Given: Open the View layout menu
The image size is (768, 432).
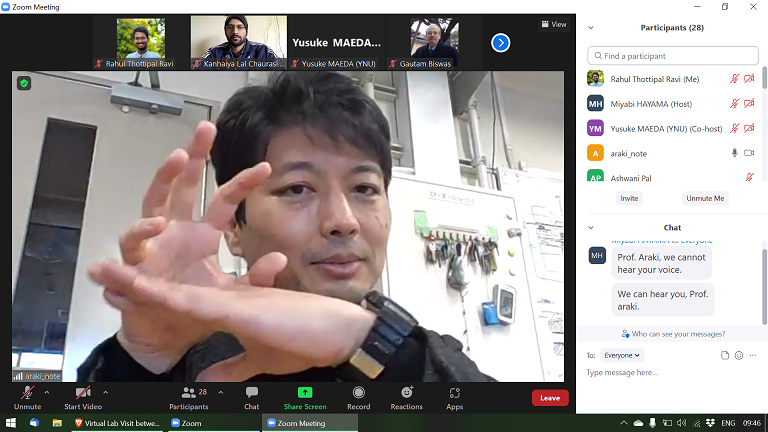Looking at the screenshot, I should click(552, 24).
